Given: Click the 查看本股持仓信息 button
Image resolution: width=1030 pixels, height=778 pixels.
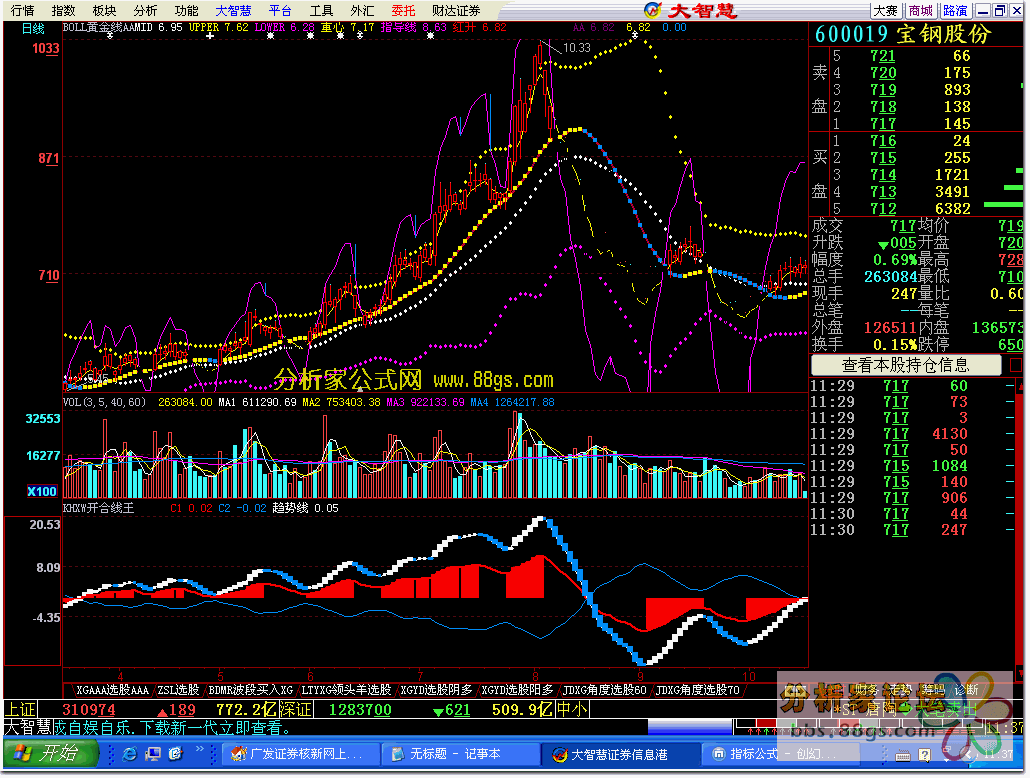Looking at the screenshot, I should coord(906,365).
